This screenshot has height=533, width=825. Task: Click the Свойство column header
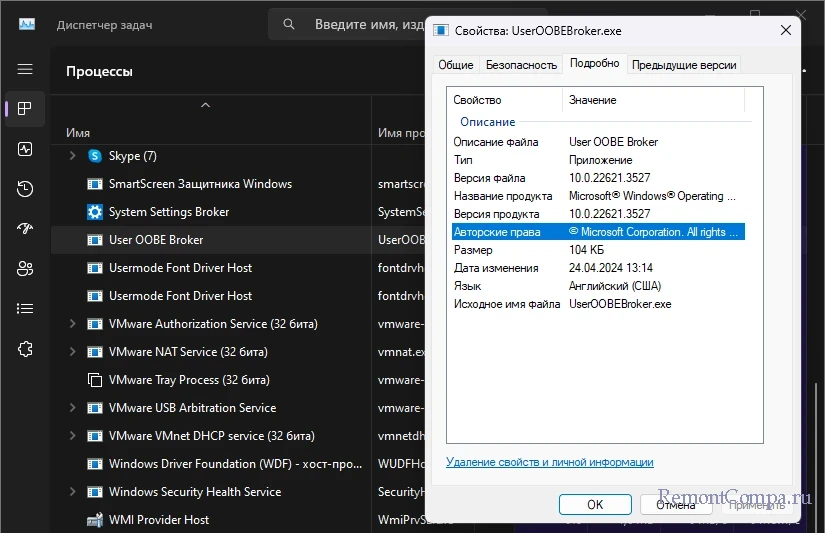pyautogui.click(x=505, y=100)
